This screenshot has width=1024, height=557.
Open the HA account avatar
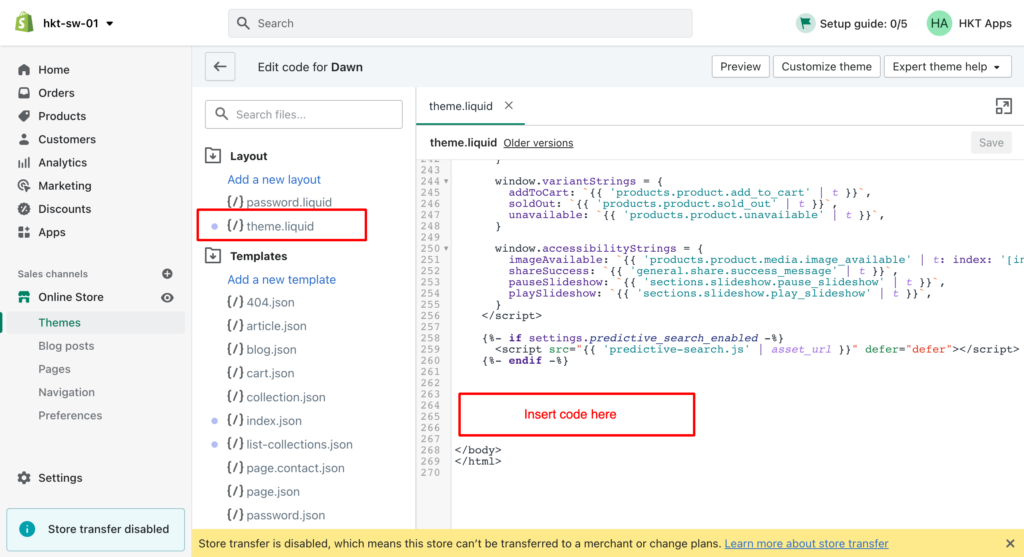tap(939, 24)
